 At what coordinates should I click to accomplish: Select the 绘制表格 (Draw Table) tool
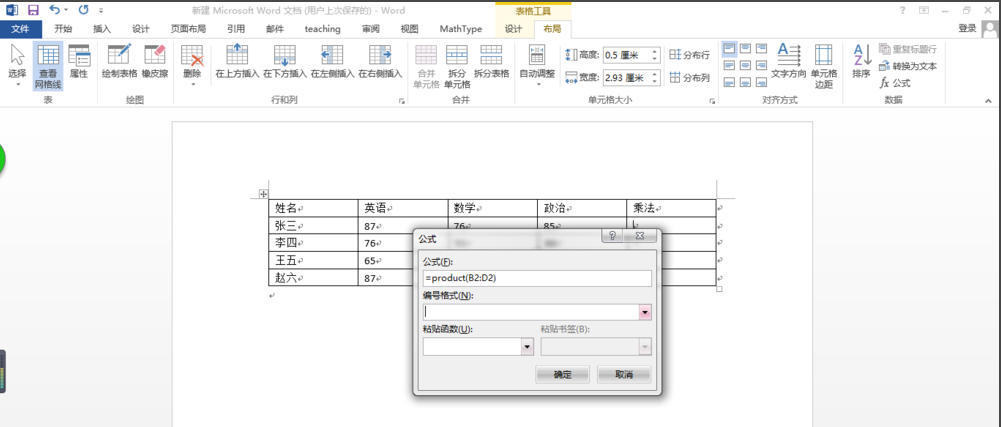pos(119,62)
